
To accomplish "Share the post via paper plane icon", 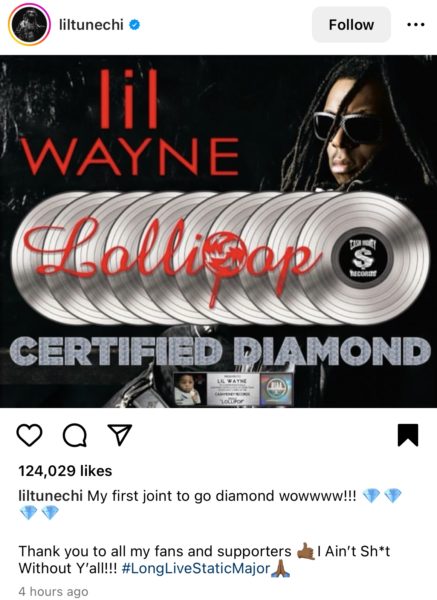I will click(x=119, y=435).
